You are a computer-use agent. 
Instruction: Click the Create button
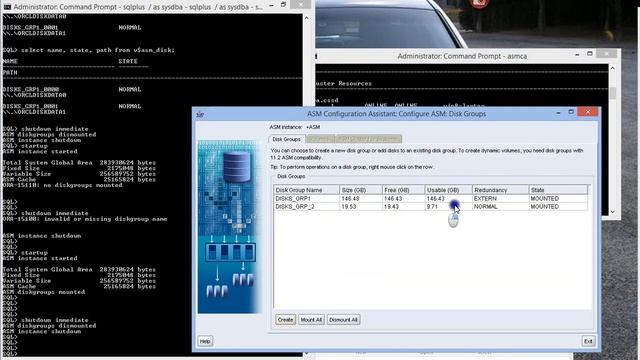pyautogui.click(x=285, y=320)
